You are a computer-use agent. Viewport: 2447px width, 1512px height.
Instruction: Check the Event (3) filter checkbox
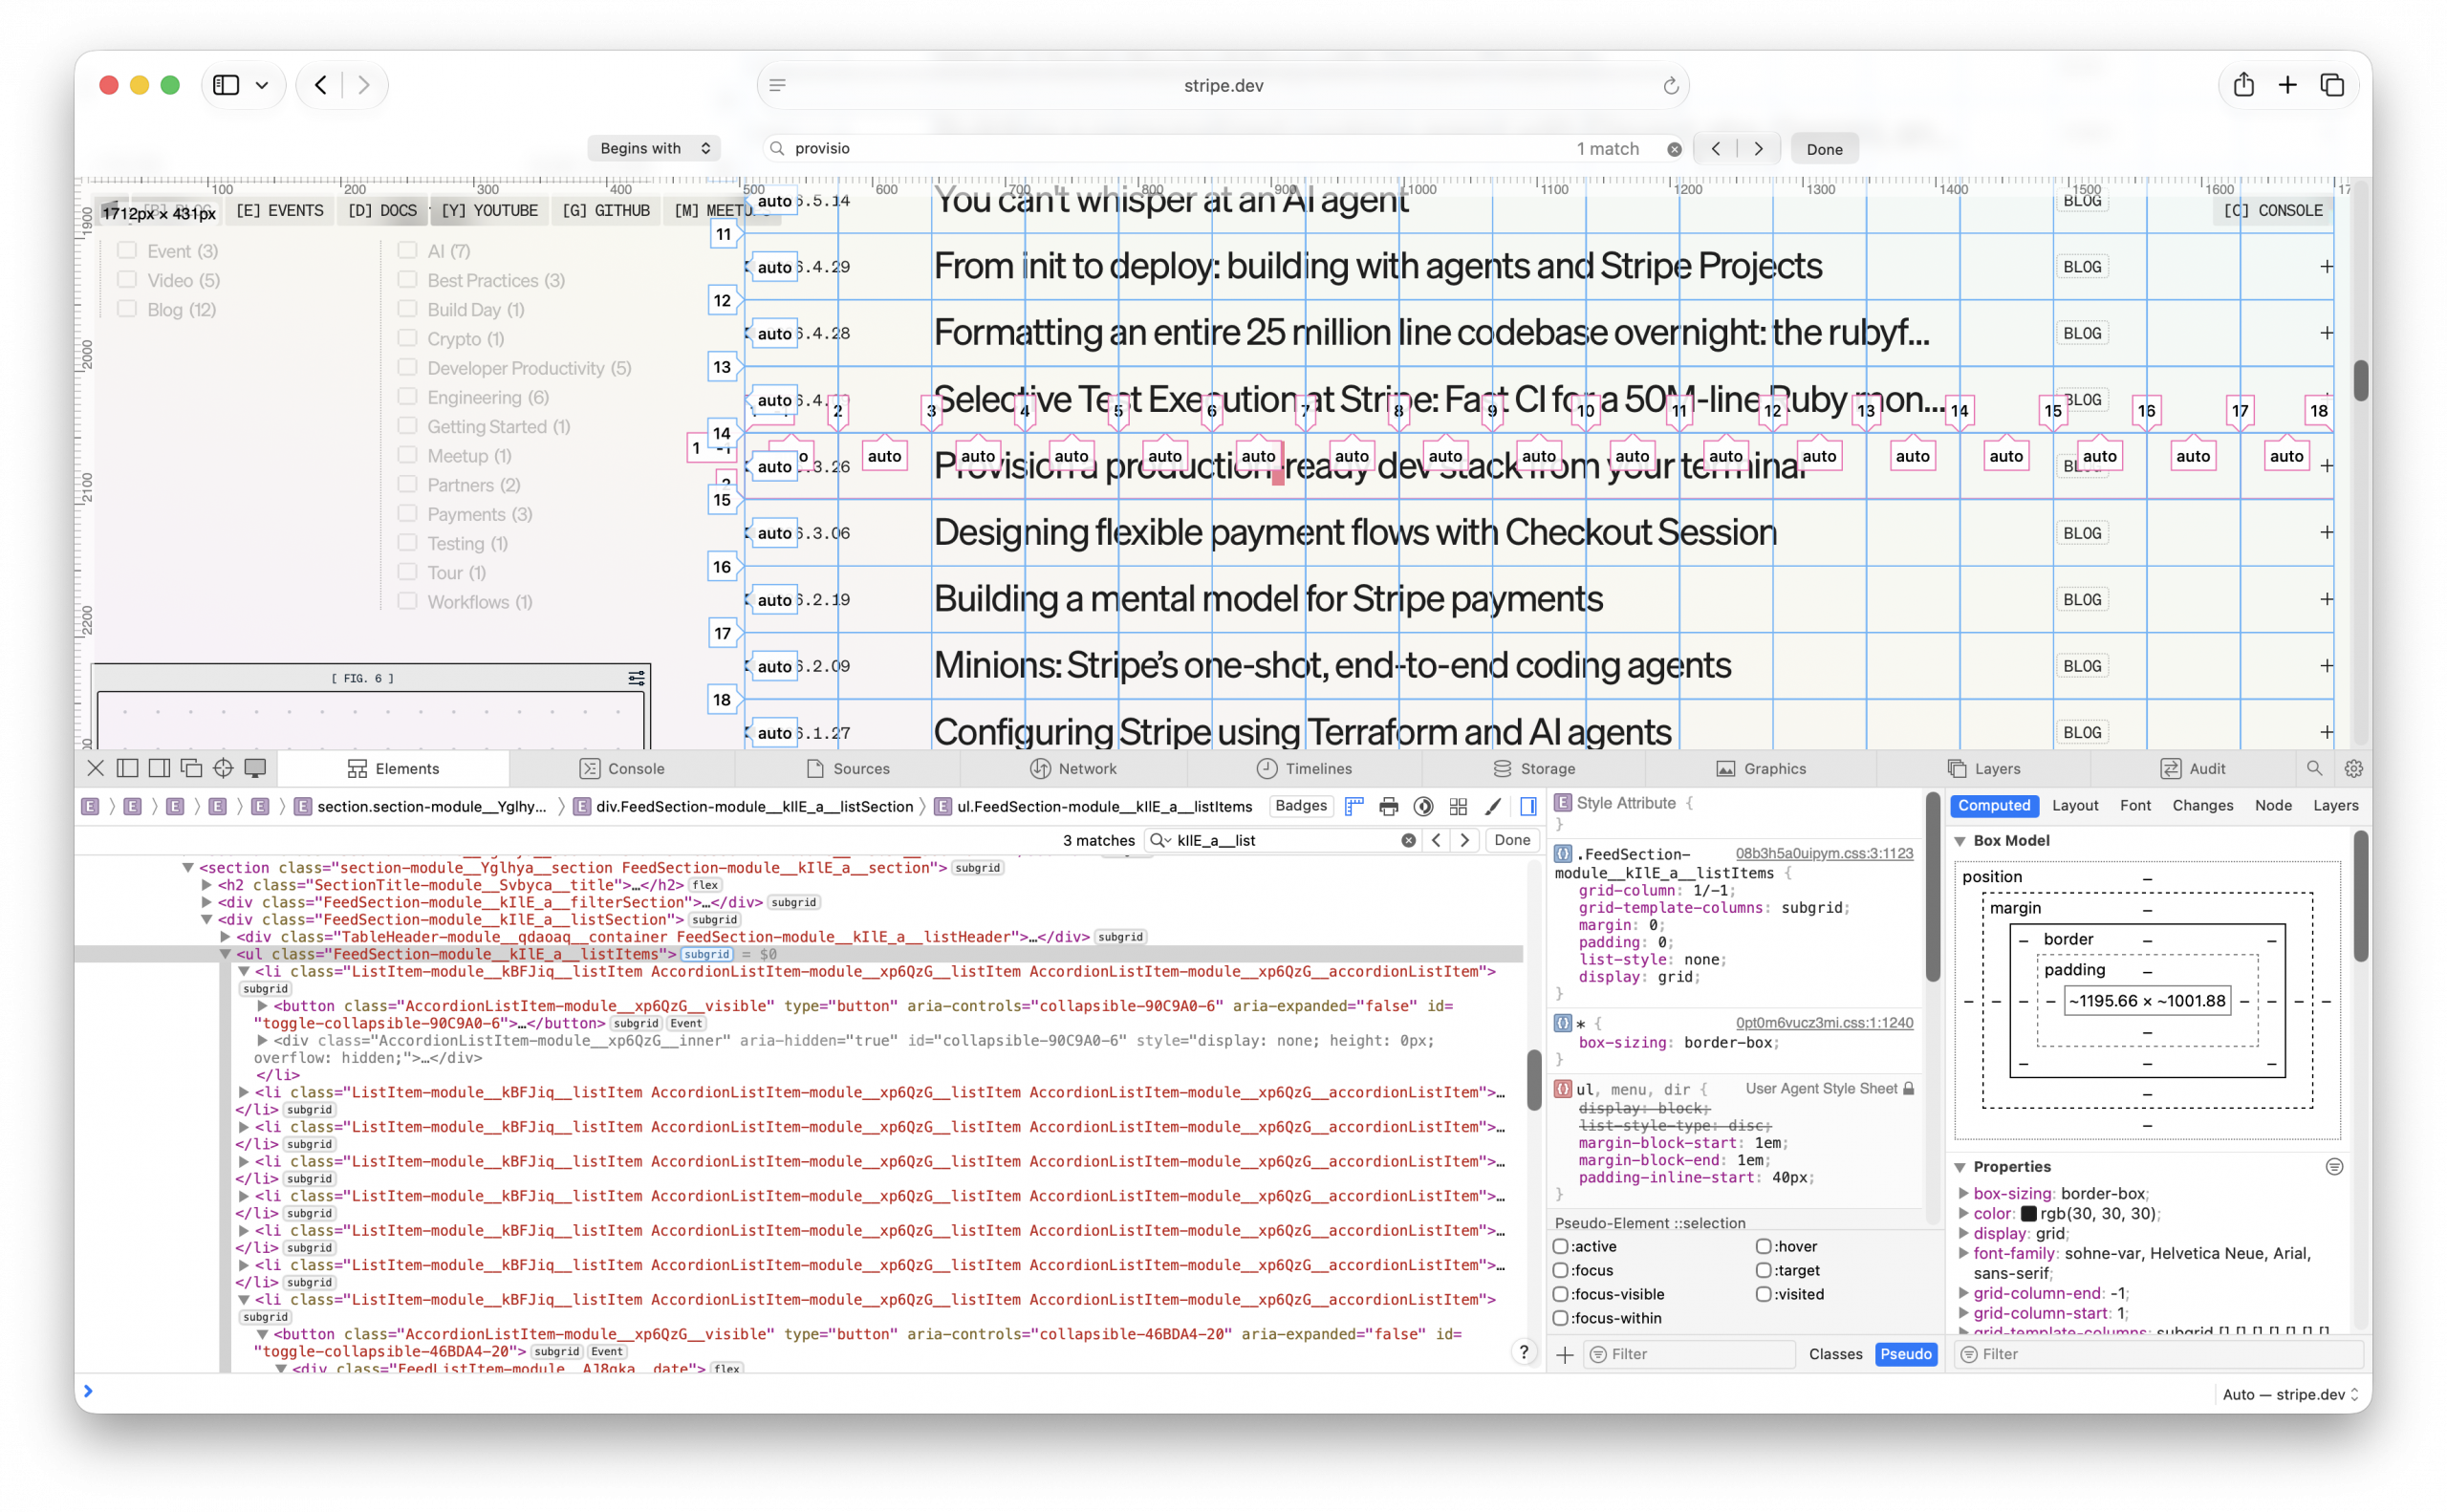coord(127,250)
